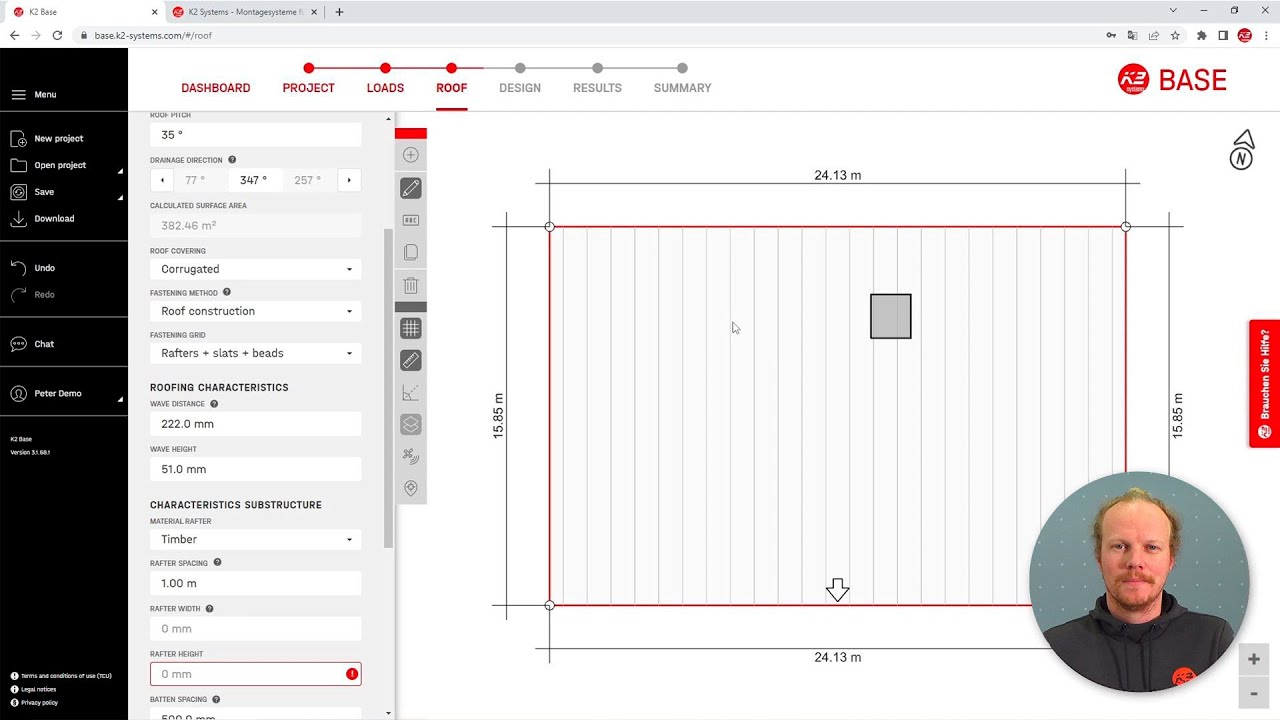
Task: Expand the Material Rafter Timber dropdown
Action: coord(256,539)
